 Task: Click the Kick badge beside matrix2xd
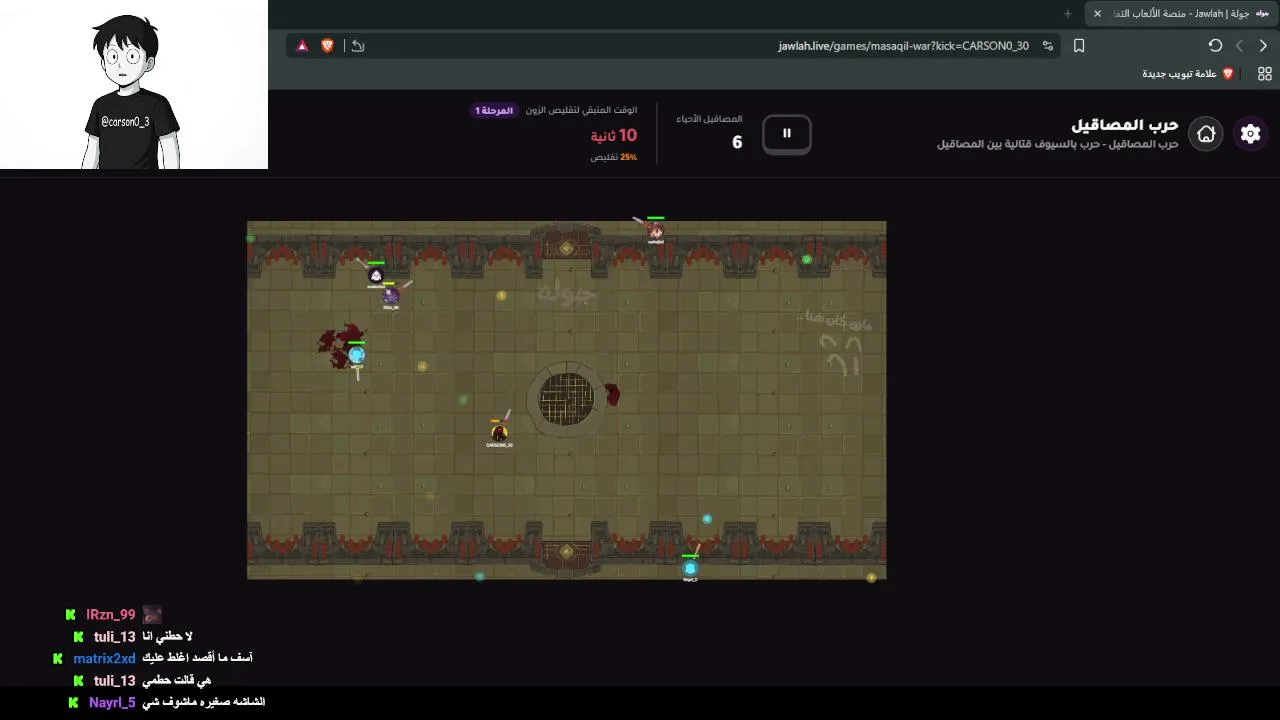click(58, 659)
